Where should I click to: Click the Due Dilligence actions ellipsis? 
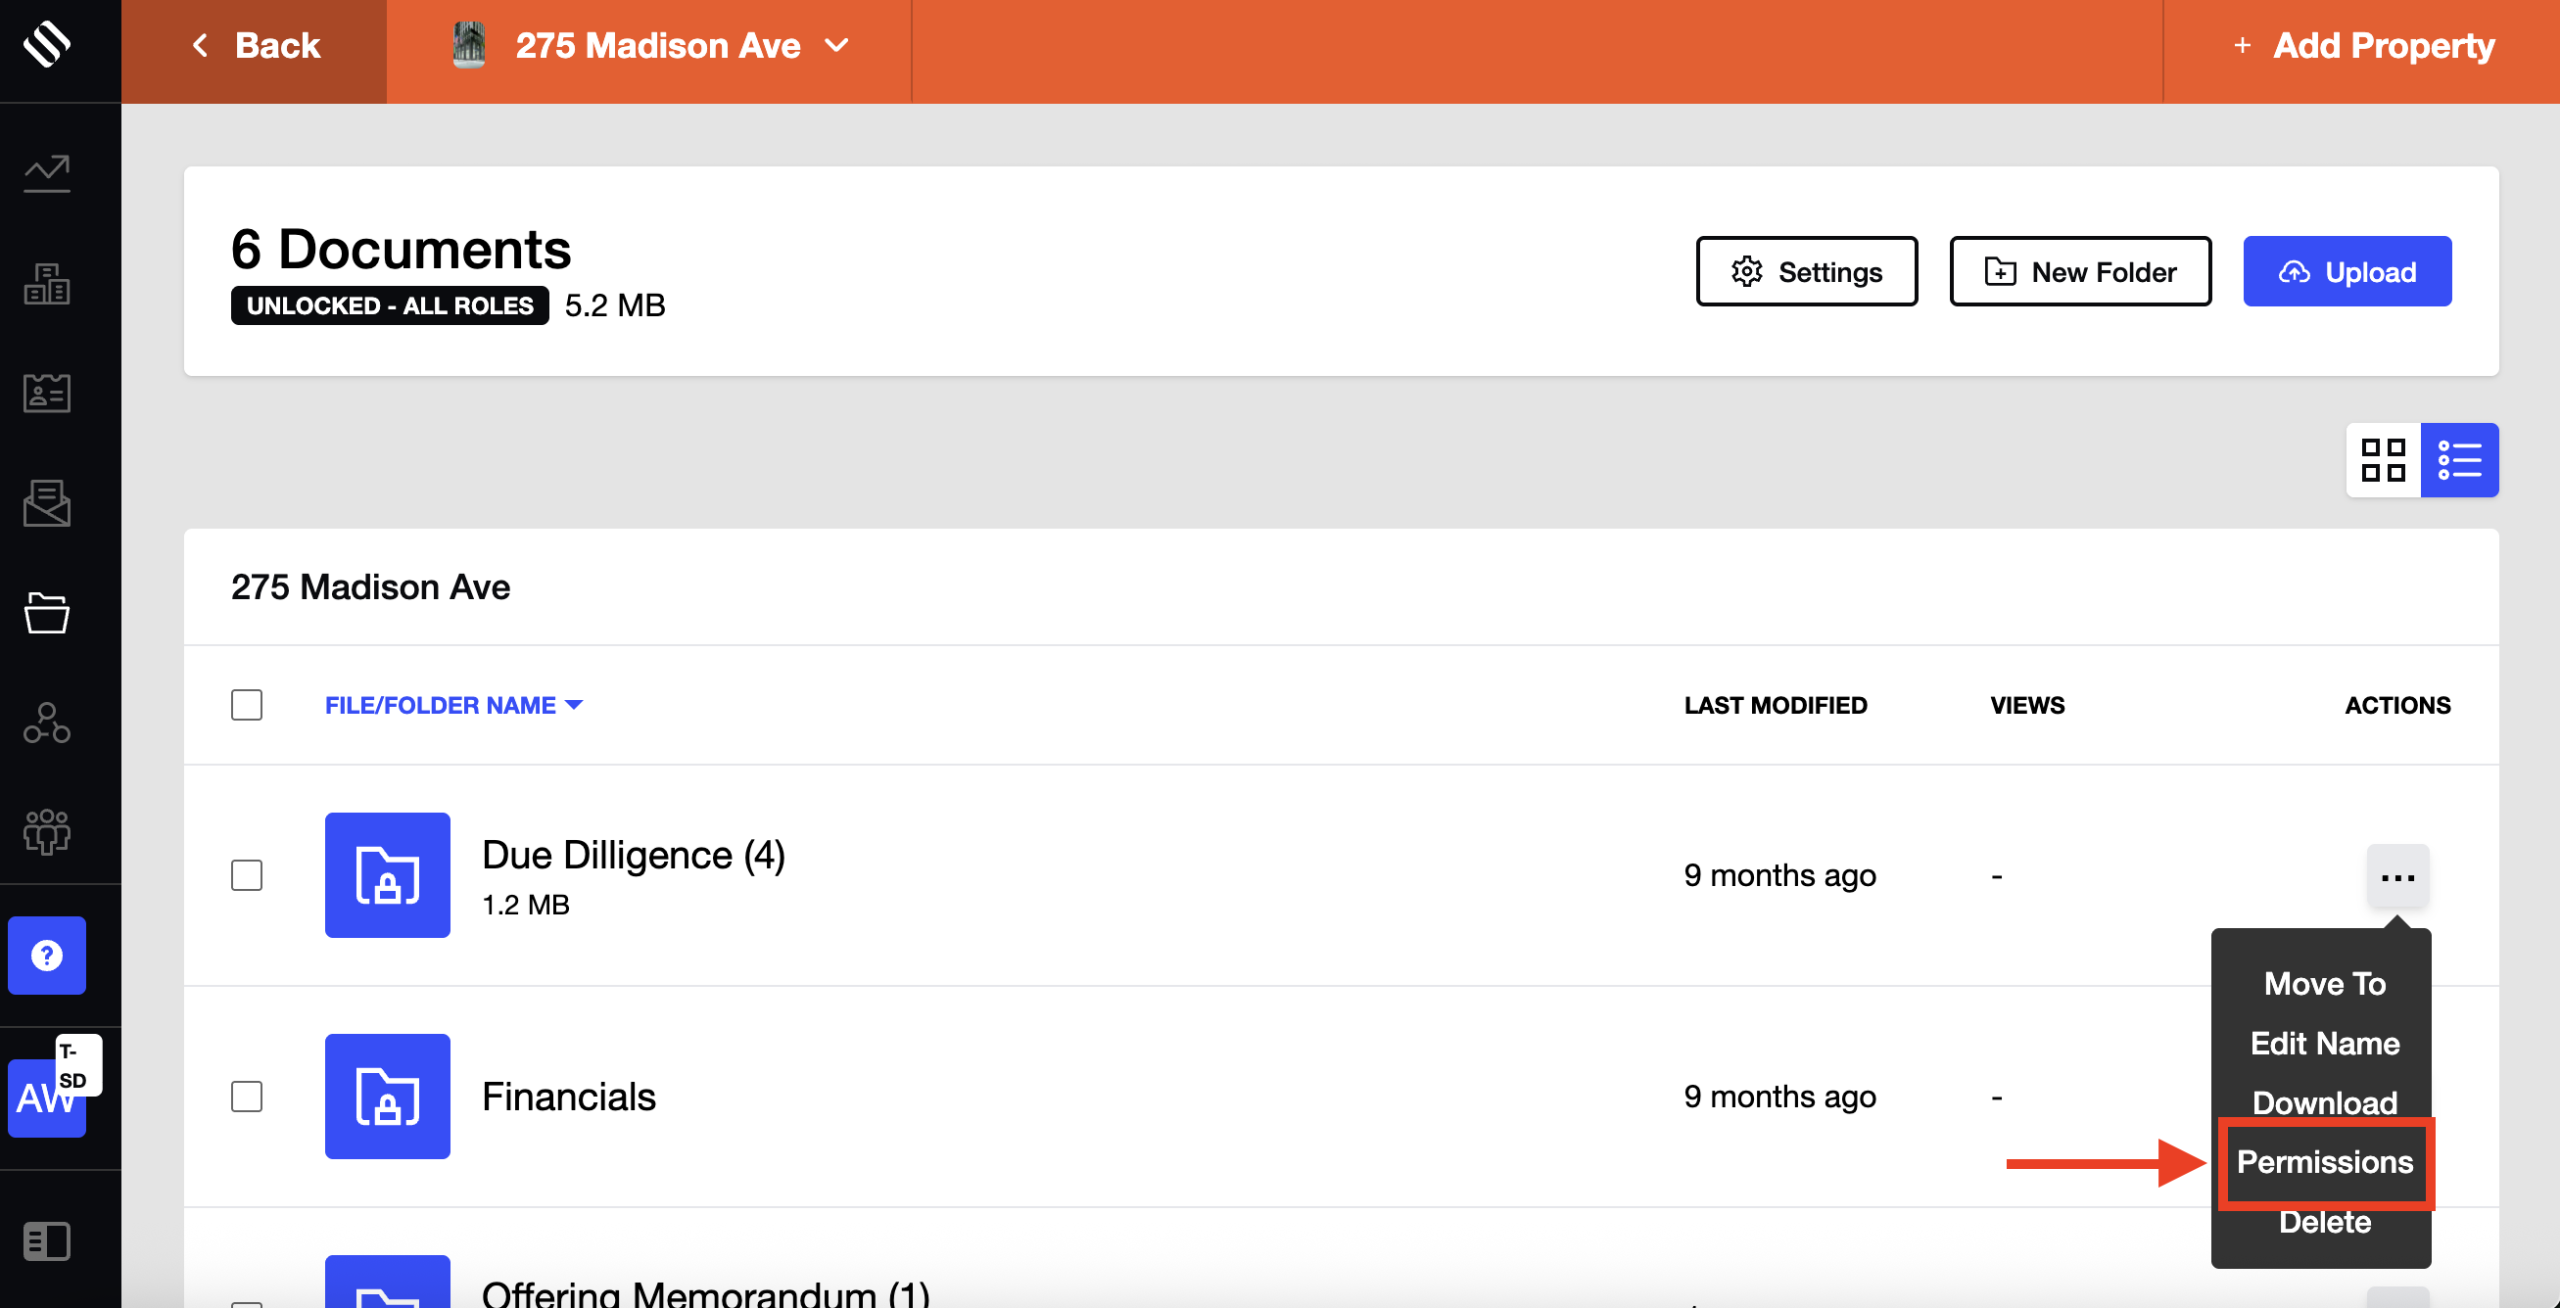tap(2397, 877)
